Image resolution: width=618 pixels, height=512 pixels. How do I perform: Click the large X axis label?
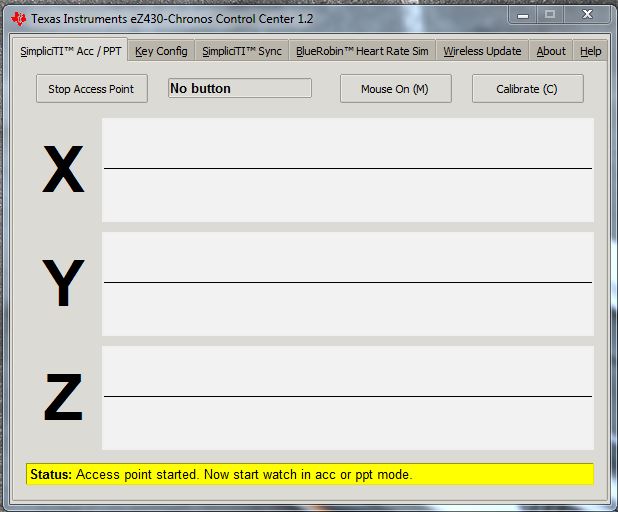coord(63,169)
